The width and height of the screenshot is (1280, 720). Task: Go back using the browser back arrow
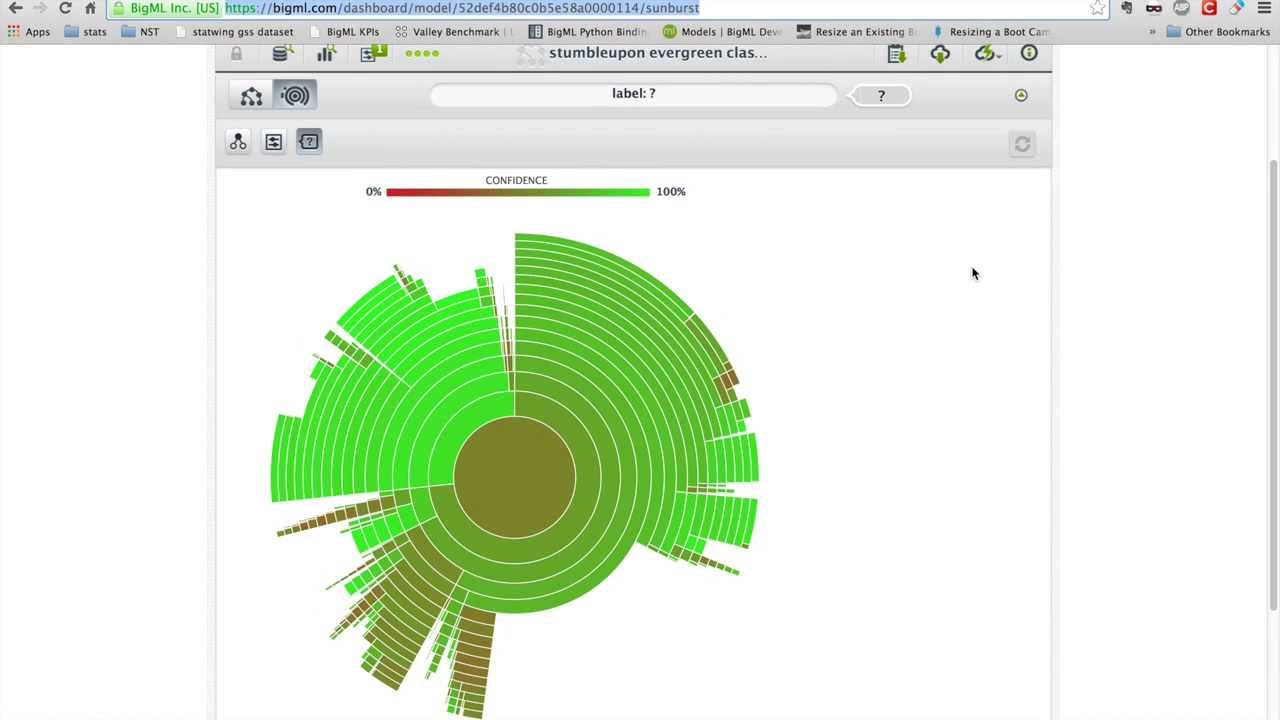[15, 8]
